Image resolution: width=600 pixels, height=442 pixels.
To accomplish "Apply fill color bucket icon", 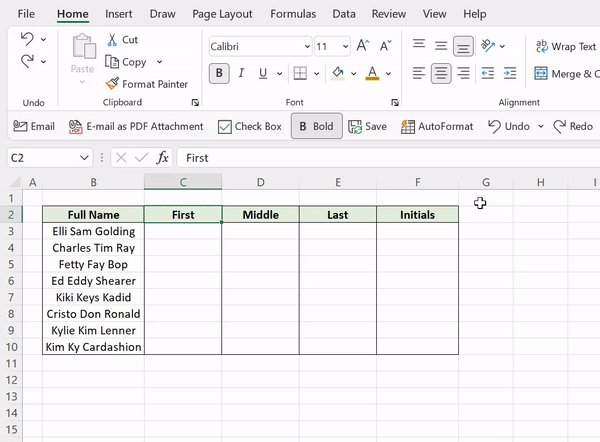I will coord(338,73).
